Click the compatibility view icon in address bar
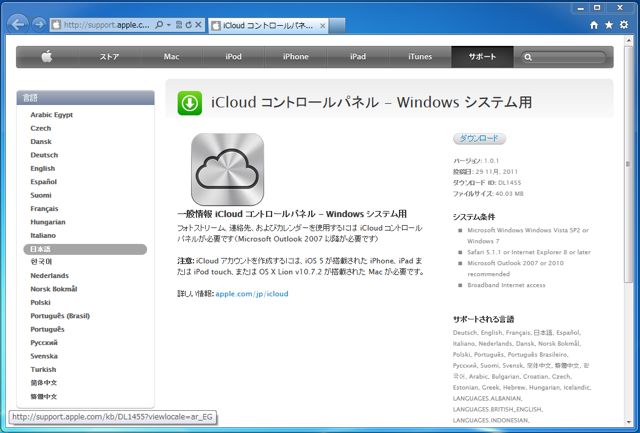Viewport: 640px width, 433px height. 179,25
